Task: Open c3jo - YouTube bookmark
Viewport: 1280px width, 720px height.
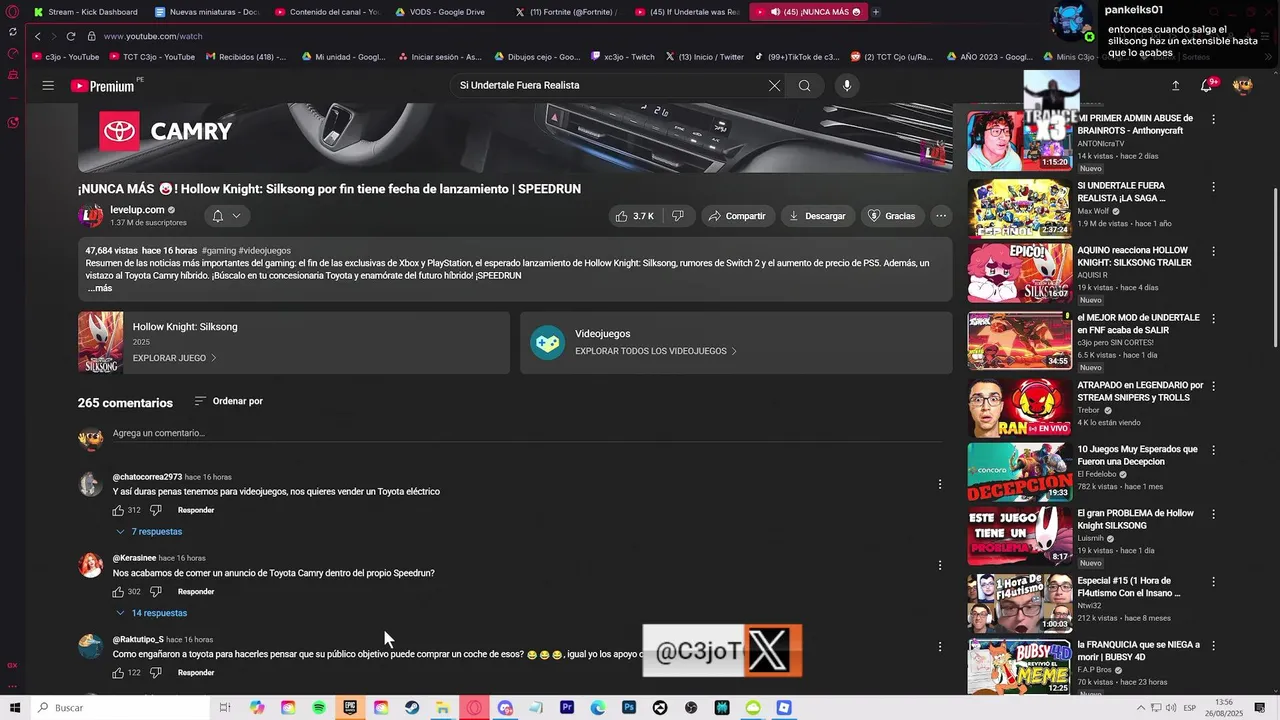Action: click(66, 57)
